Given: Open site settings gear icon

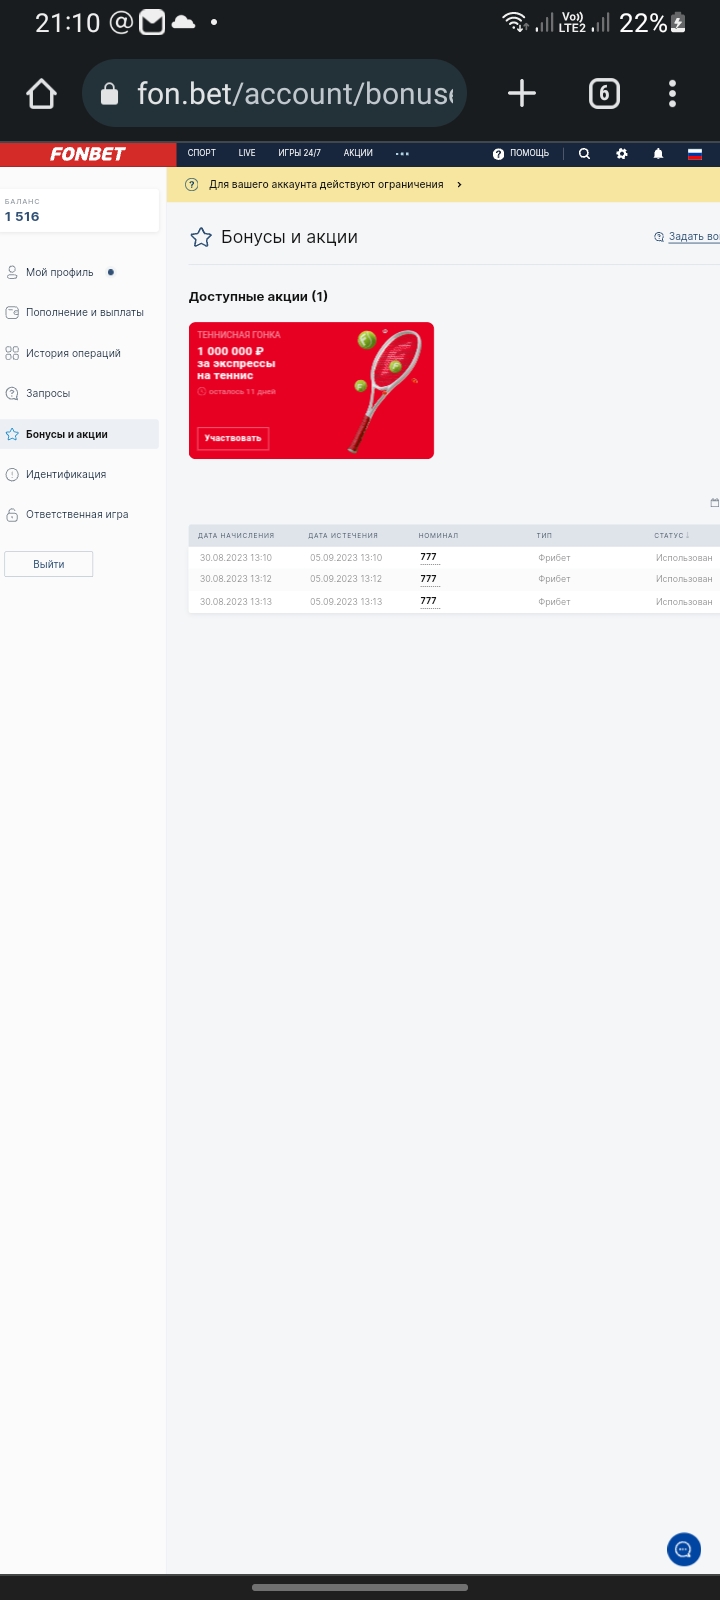Looking at the screenshot, I should [622, 154].
